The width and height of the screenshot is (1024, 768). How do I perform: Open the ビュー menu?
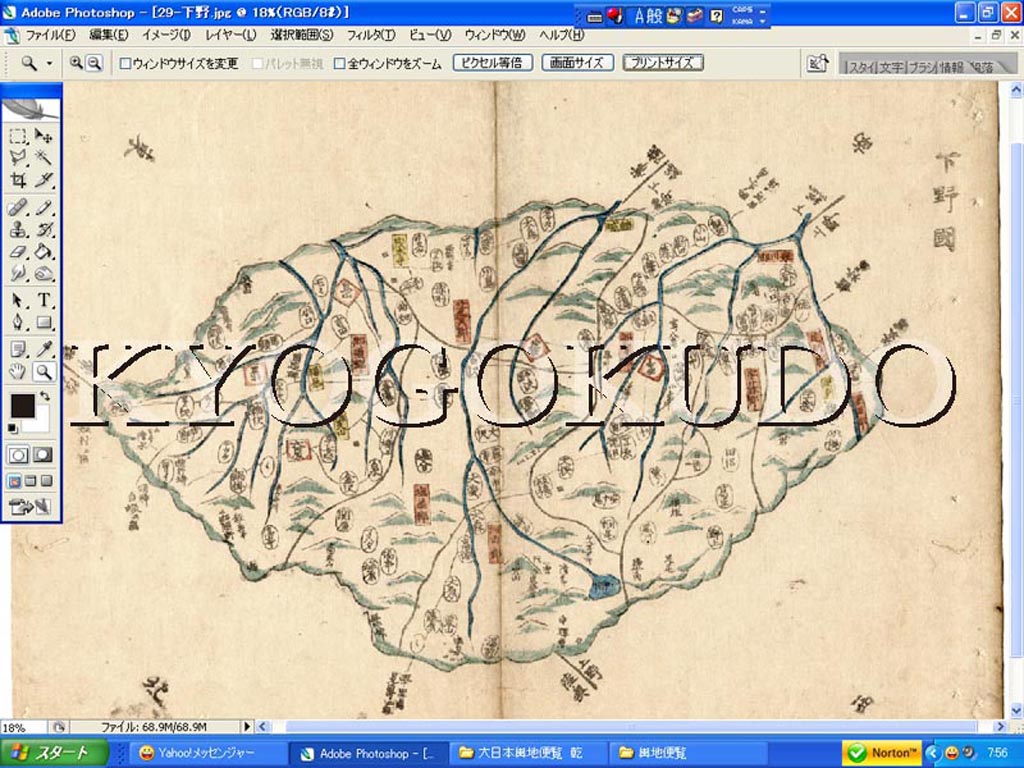pos(430,35)
